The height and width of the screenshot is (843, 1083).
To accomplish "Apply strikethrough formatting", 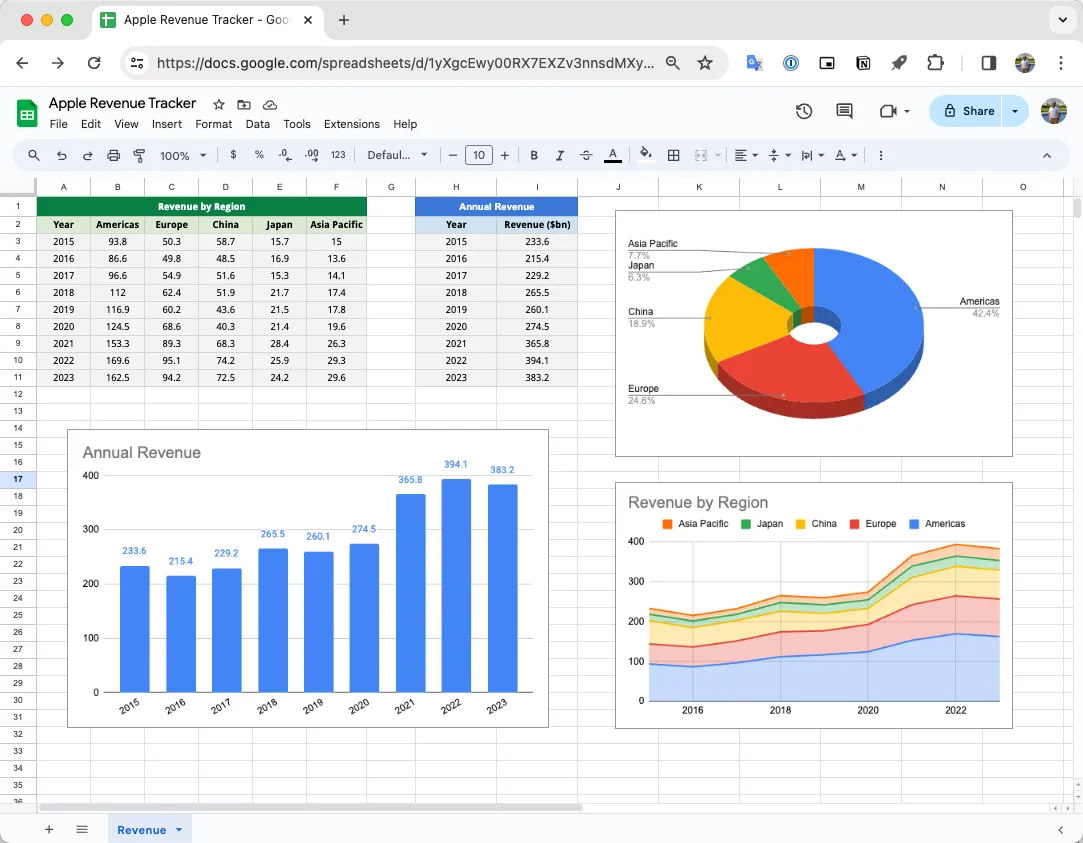I will [x=586, y=155].
